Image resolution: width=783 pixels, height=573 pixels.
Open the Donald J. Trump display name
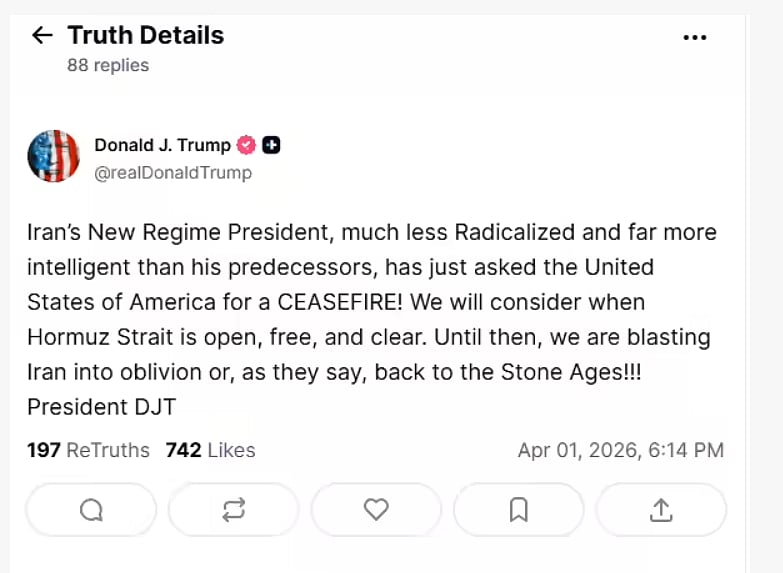[162, 145]
